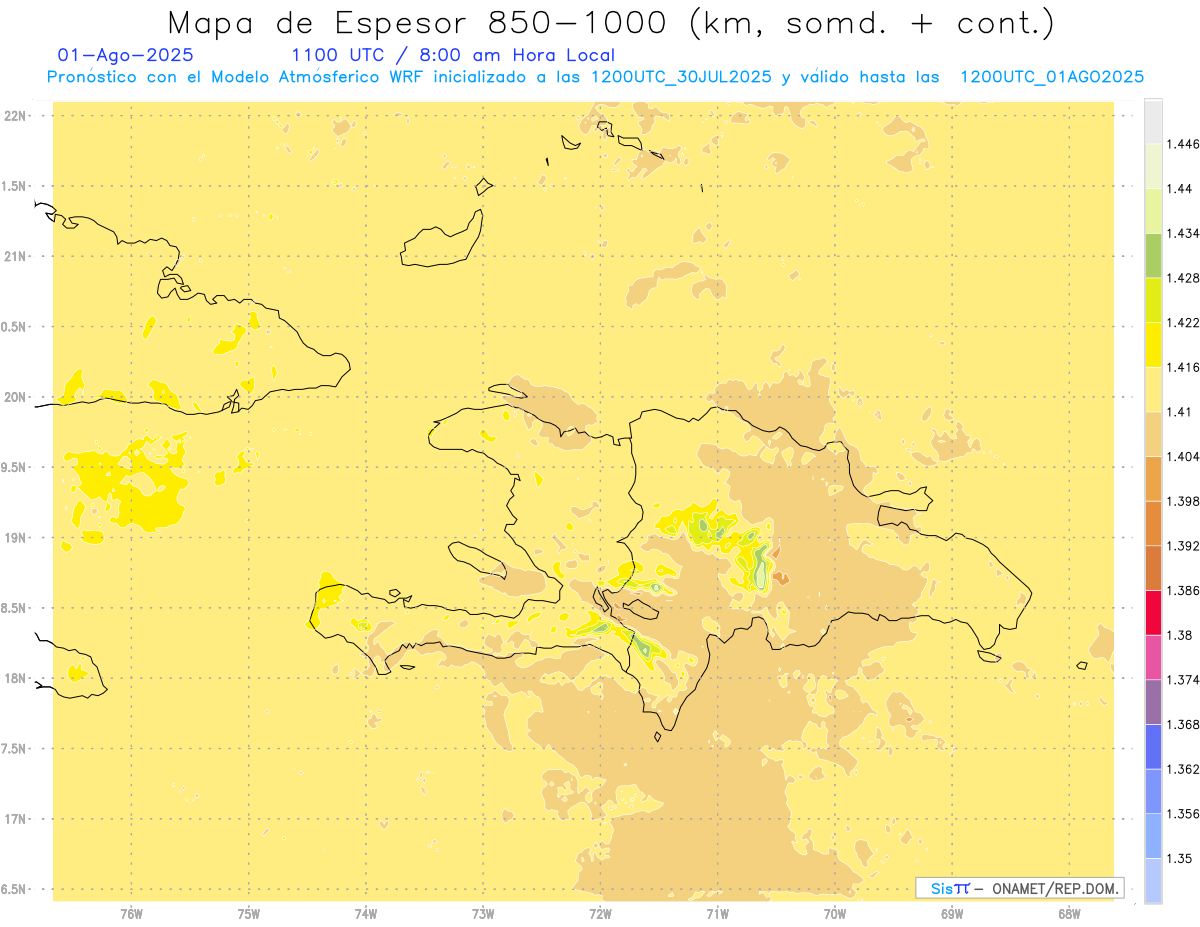This screenshot has width=1200, height=927.
Task: Click the '1.398' colorbar value
Action: click(x=1183, y=501)
